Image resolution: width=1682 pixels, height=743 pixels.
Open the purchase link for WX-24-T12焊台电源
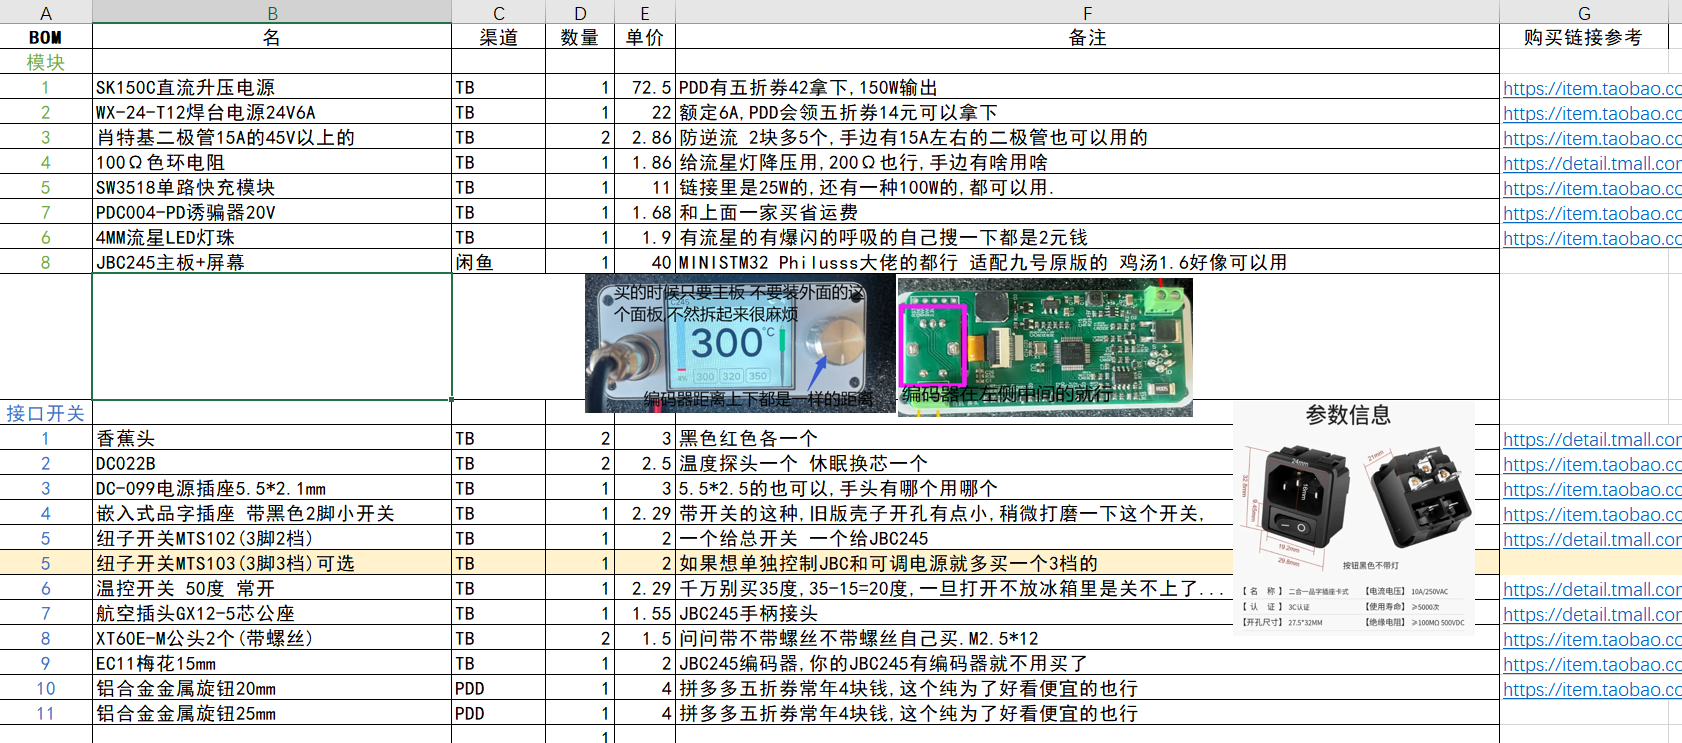pyautogui.click(x=1592, y=113)
